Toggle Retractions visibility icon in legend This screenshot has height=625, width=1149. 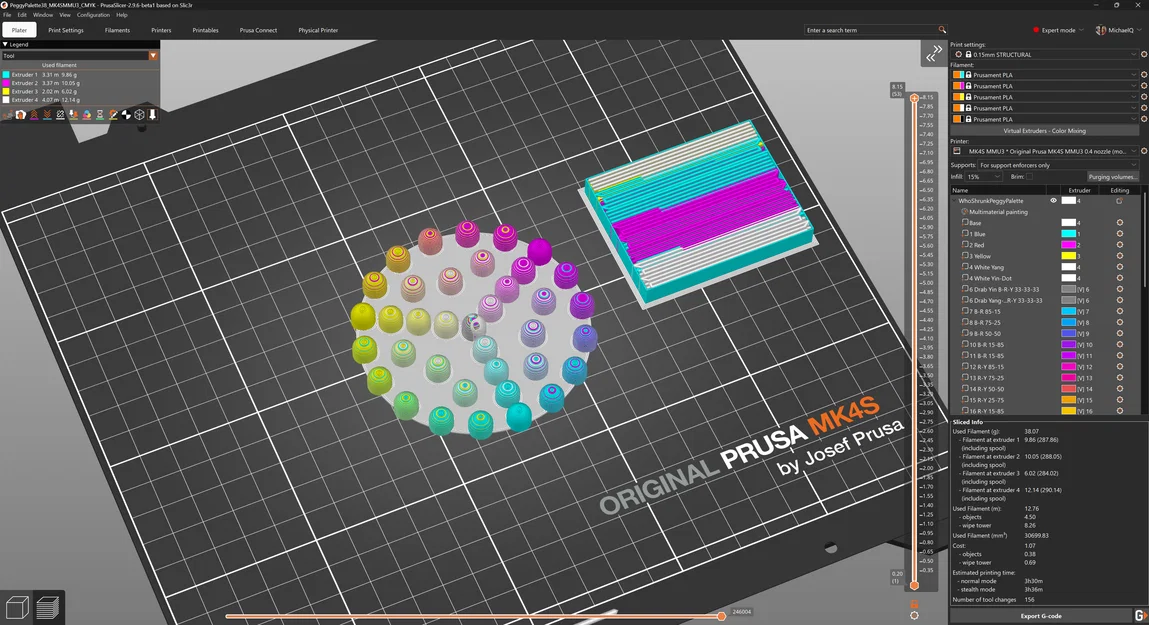(34, 115)
